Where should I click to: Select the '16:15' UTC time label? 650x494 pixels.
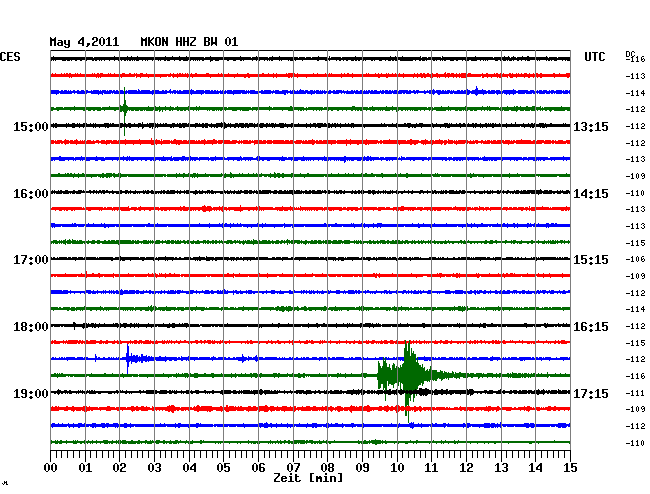click(x=591, y=327)
